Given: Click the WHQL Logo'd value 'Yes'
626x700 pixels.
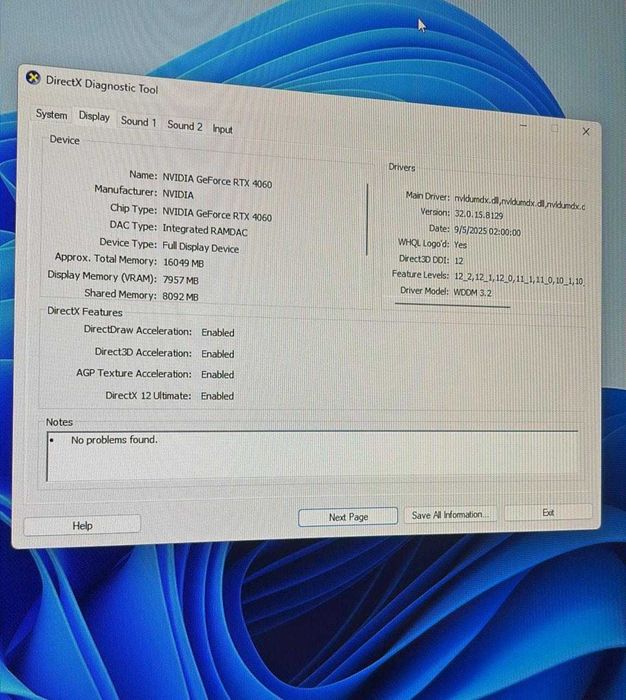Looking at the screenshot, I should [460, 245].
